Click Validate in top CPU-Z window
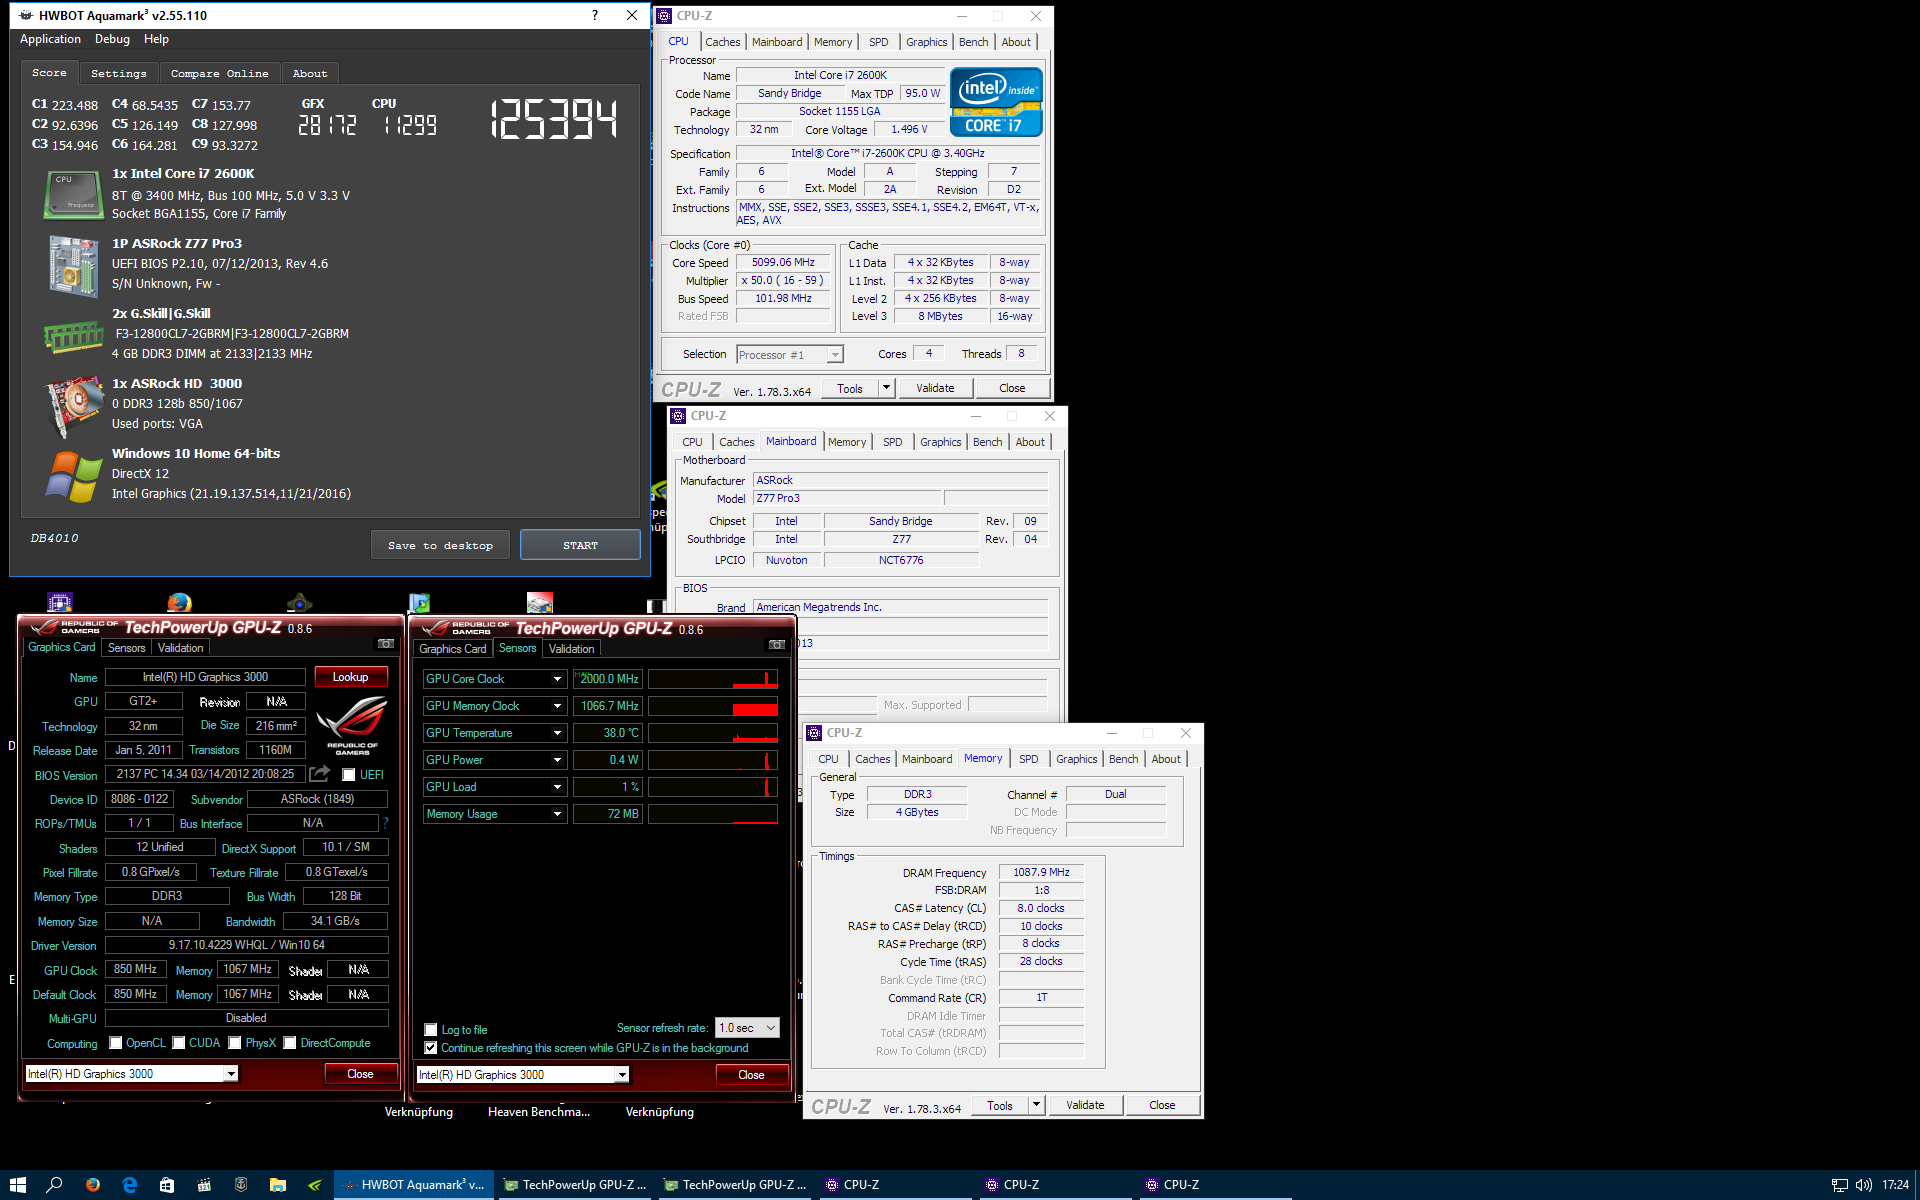 coord(935,388)
